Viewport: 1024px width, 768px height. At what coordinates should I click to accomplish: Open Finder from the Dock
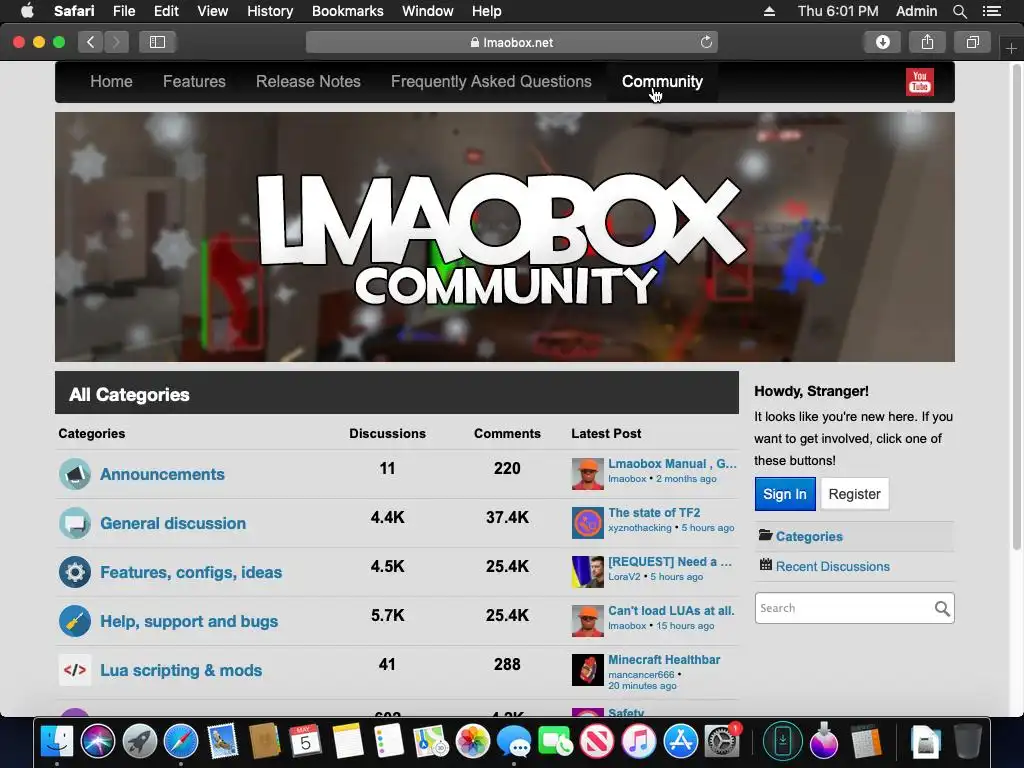[x=57, y=741]
